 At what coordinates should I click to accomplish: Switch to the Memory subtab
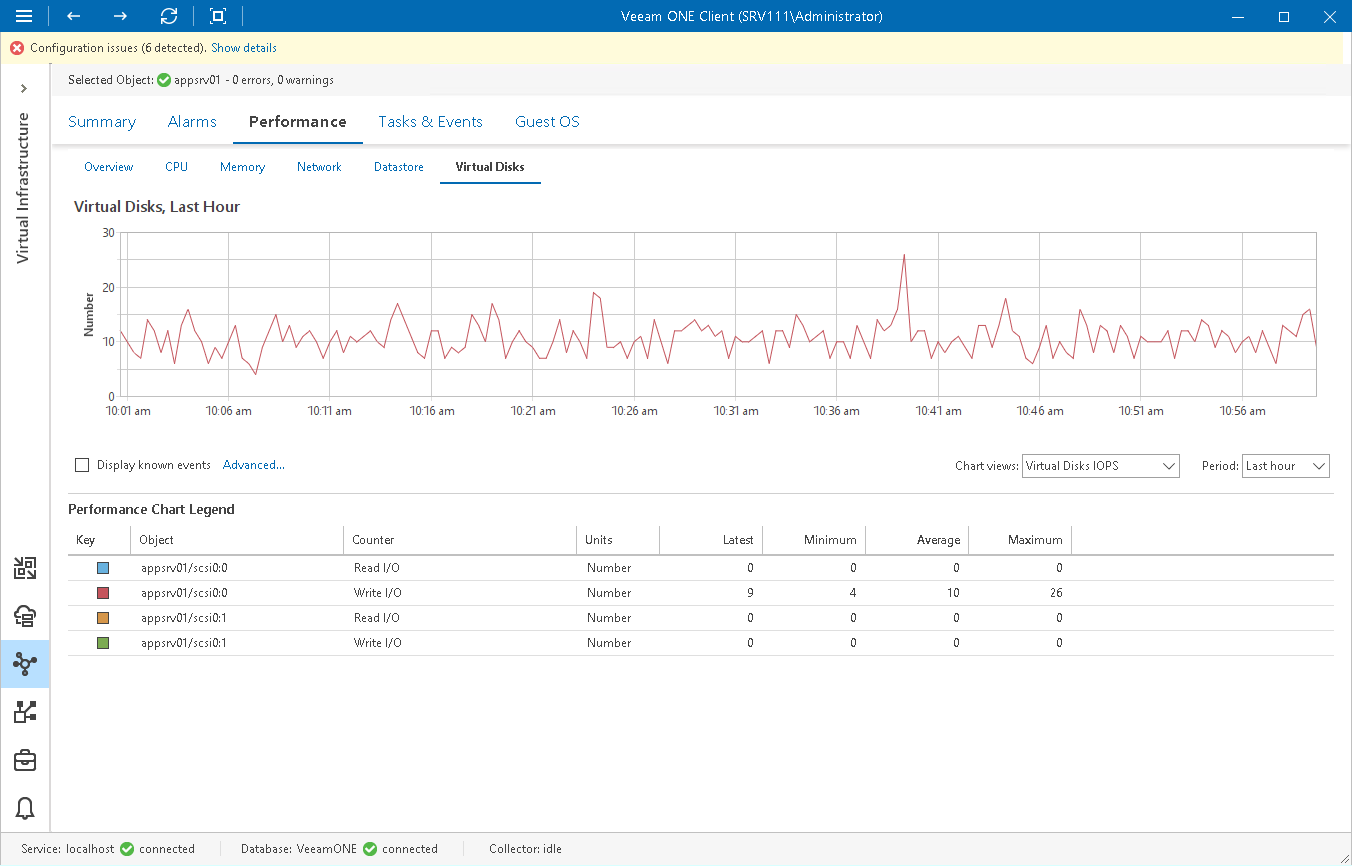coord(242,167)
